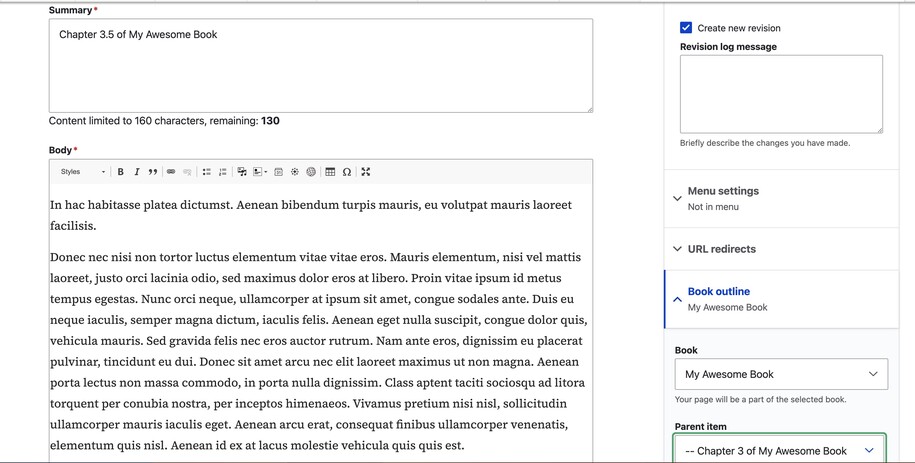Open the Parent item dropdown
Viewport: 915px width, 463px height.
coord(780,450)
